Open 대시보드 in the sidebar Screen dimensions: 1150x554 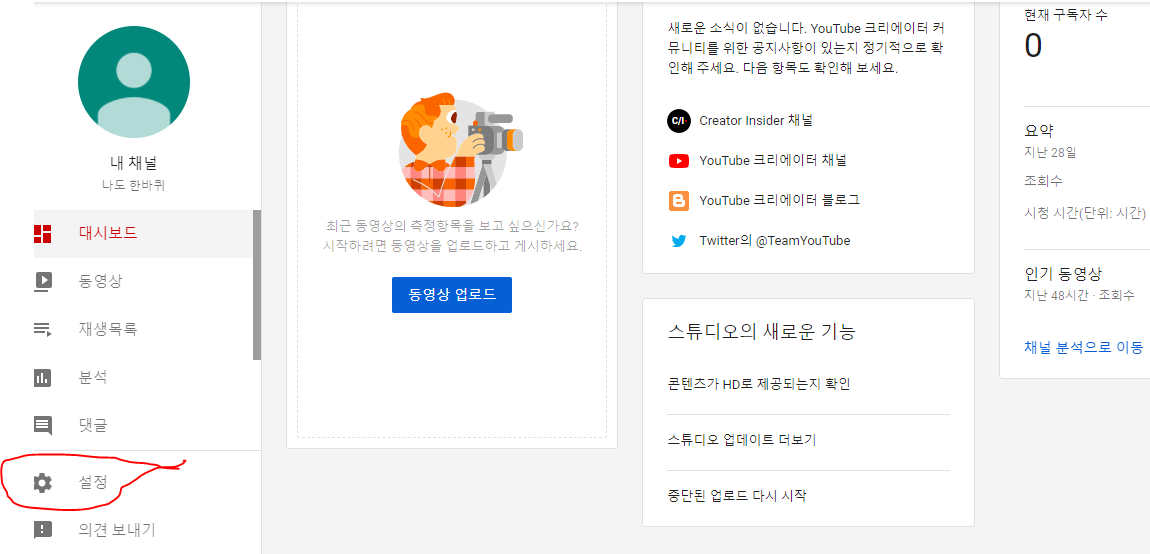coord(143,234)
